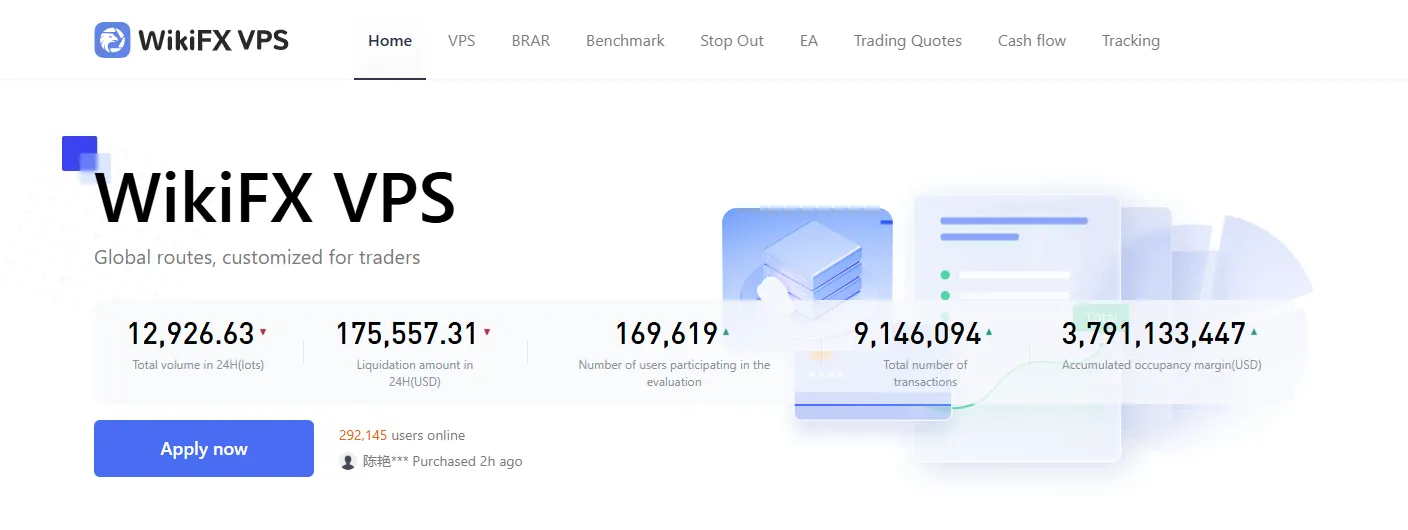
Task: Click the 12,926.63 total volume value
Action: 191,333
